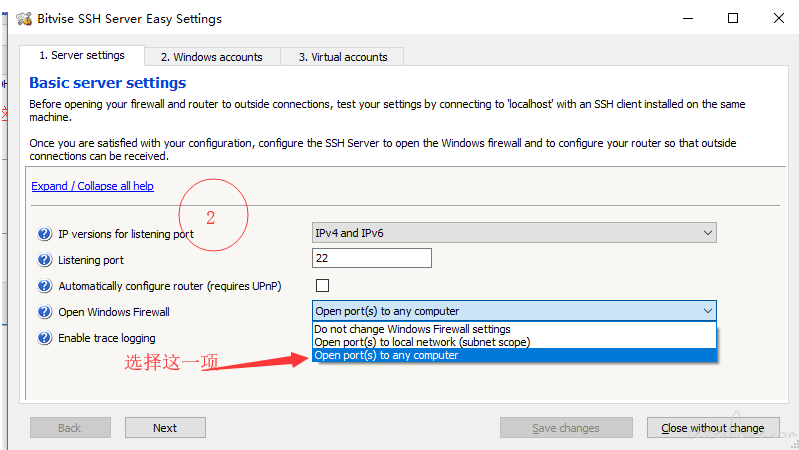Click the Bitvise app icon in title bar
Viewport: 799px width, 450px height.
click(24, 19)
